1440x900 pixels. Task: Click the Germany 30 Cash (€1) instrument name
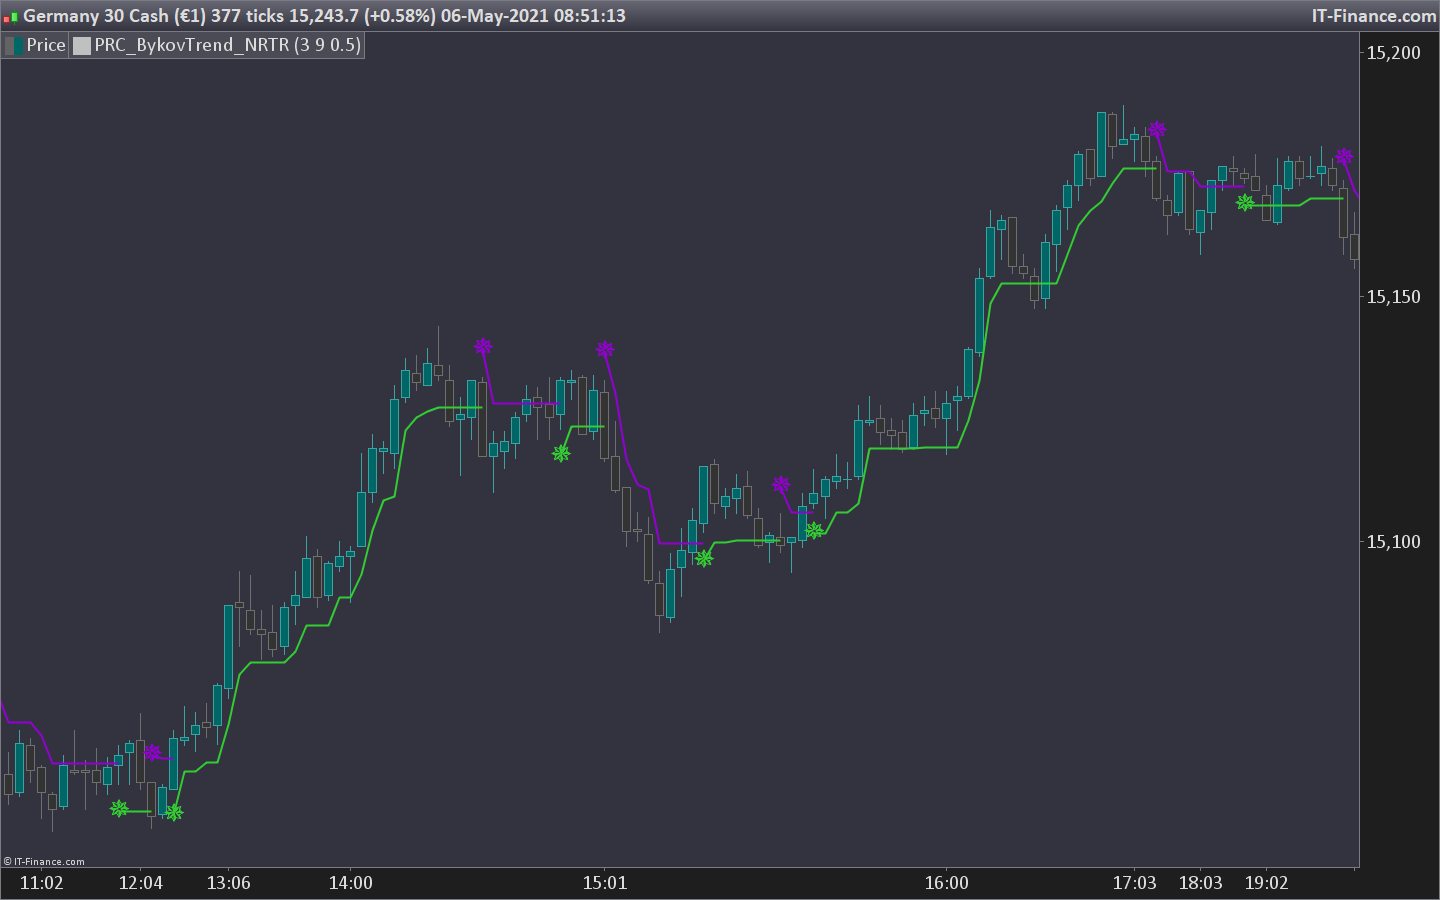(115, 16)
